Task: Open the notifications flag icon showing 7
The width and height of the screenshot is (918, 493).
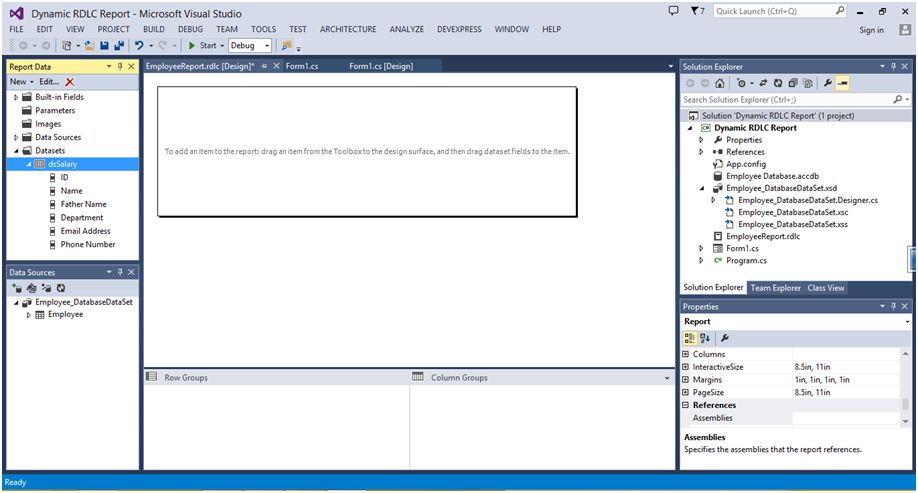Action: (697, 11)
